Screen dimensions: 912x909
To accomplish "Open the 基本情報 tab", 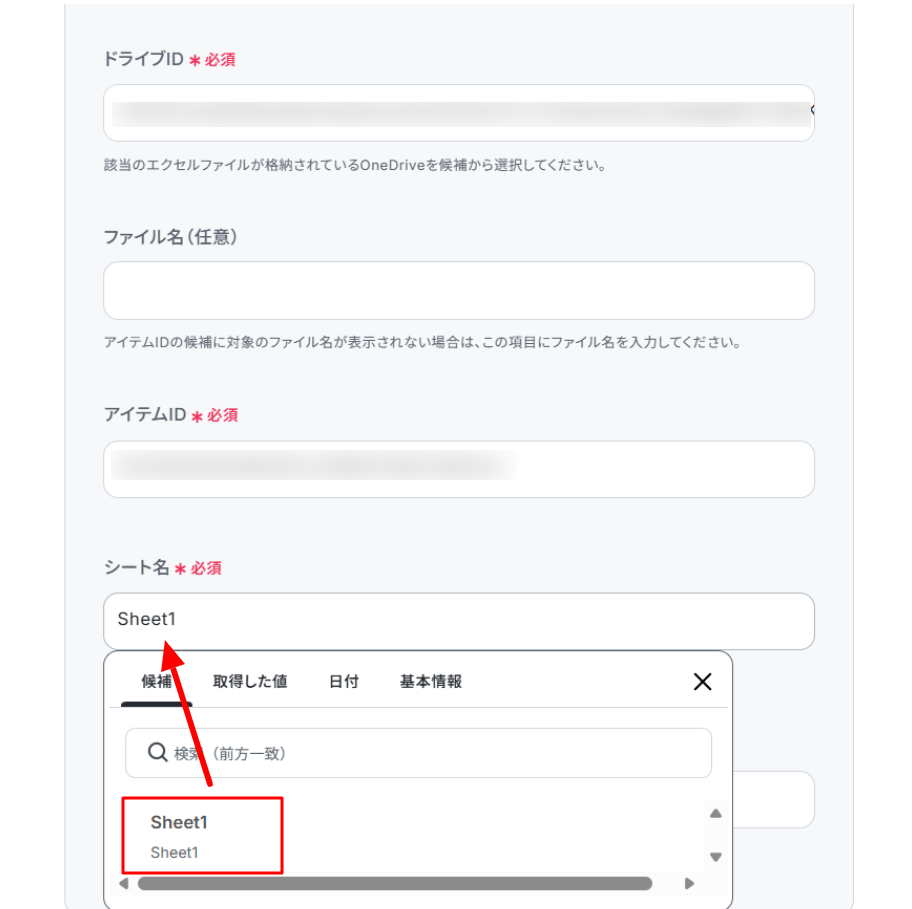I will point(430,681).
